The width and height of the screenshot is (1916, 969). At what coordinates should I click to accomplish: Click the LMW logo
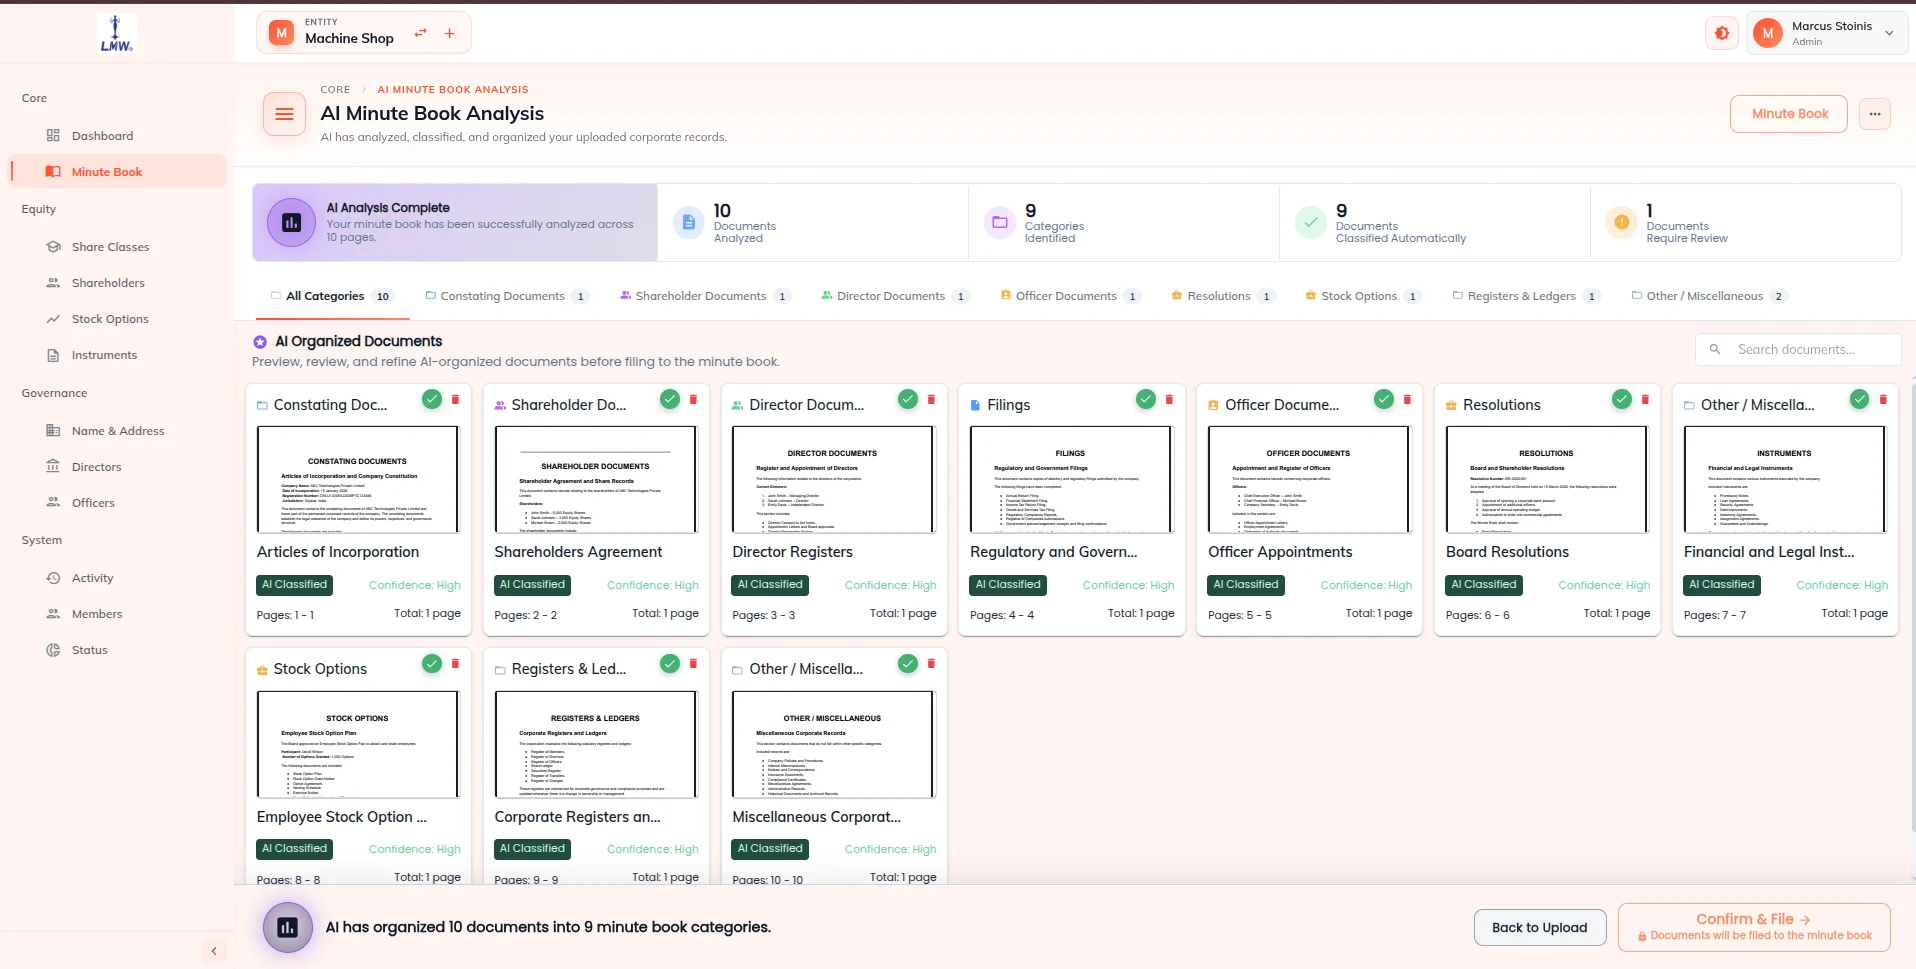point(117,33)
